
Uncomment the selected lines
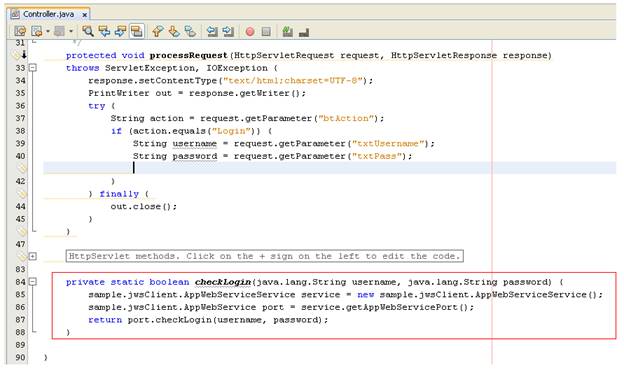tap(304, 31)
